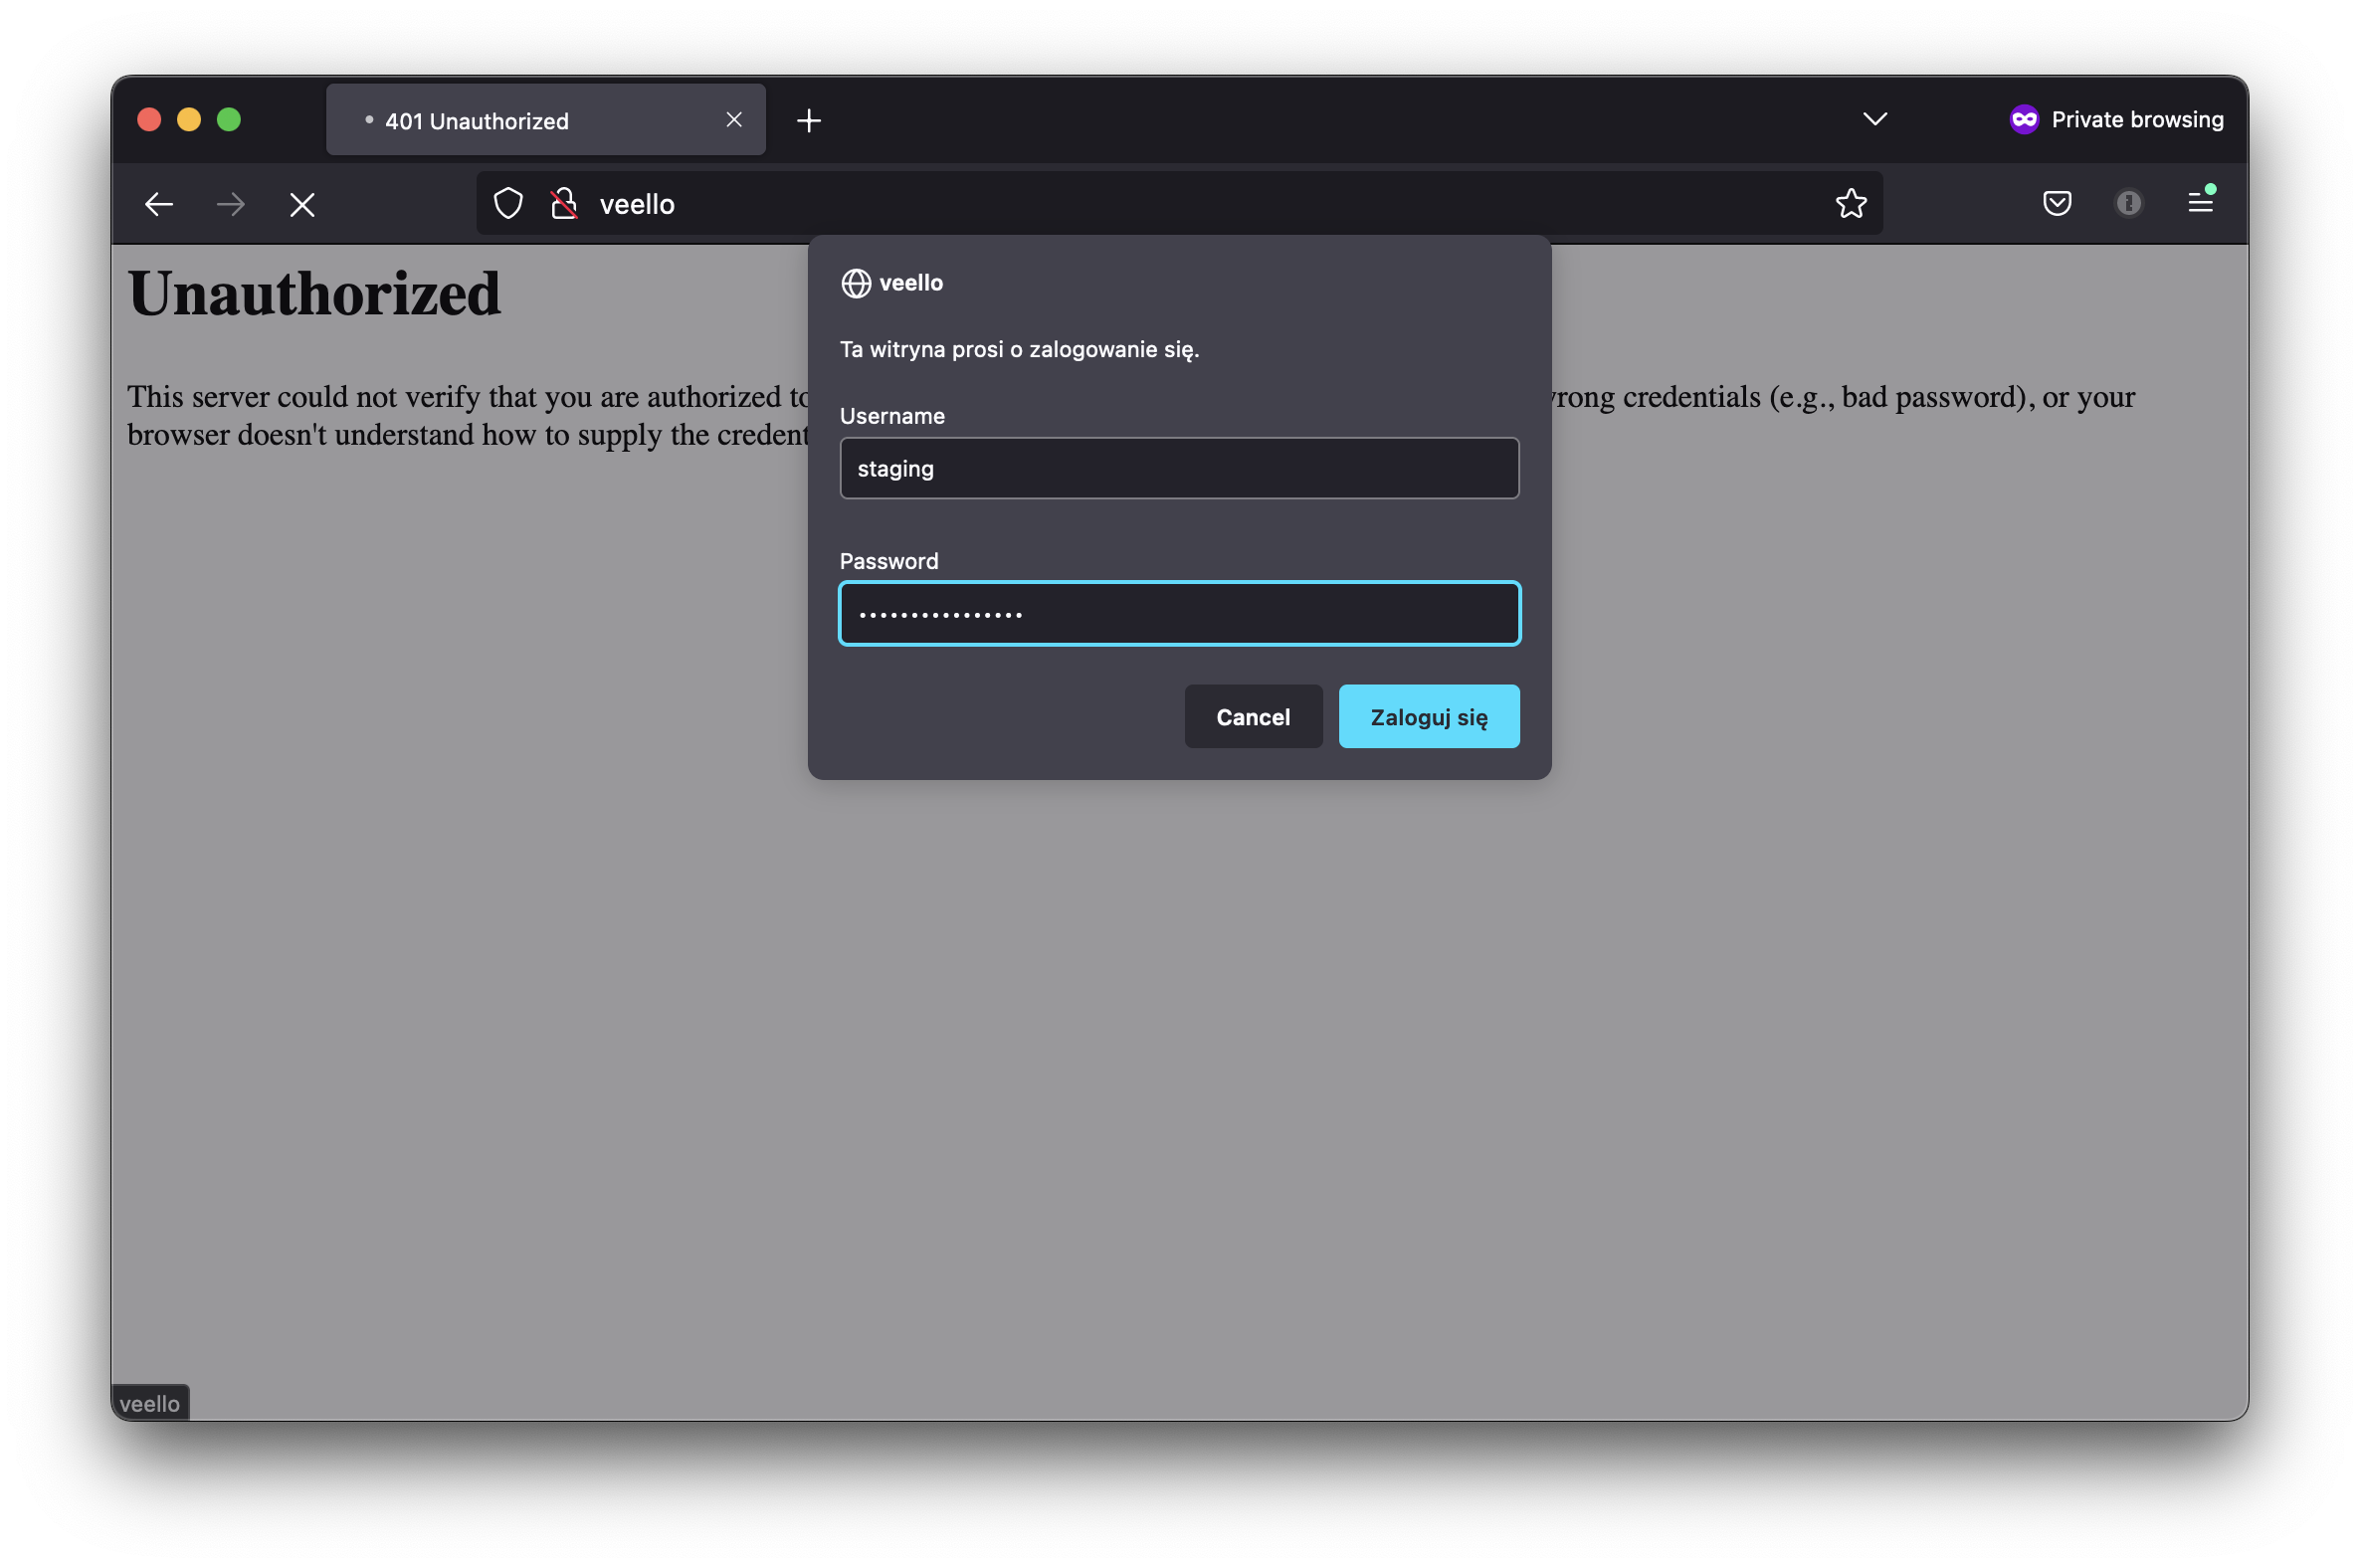The image size is (2360, 1568).
Task: Click the forward navigation arrow
Action: point(231,204)
